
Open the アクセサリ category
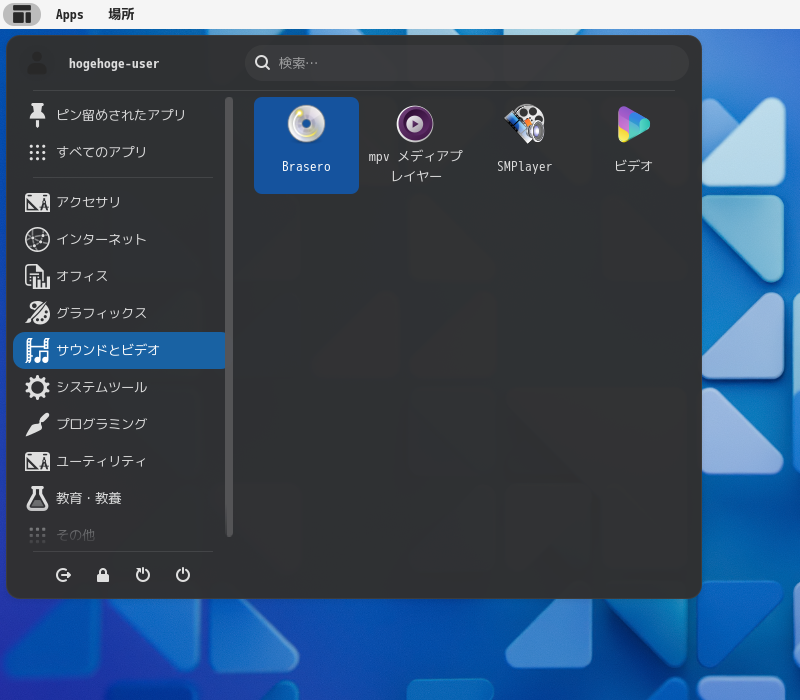tap(119, 202)
